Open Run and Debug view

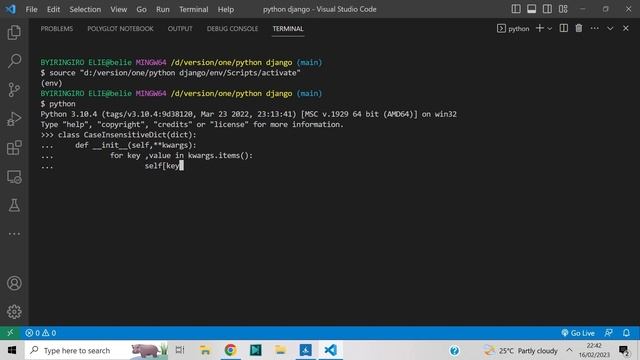[14, 119]
